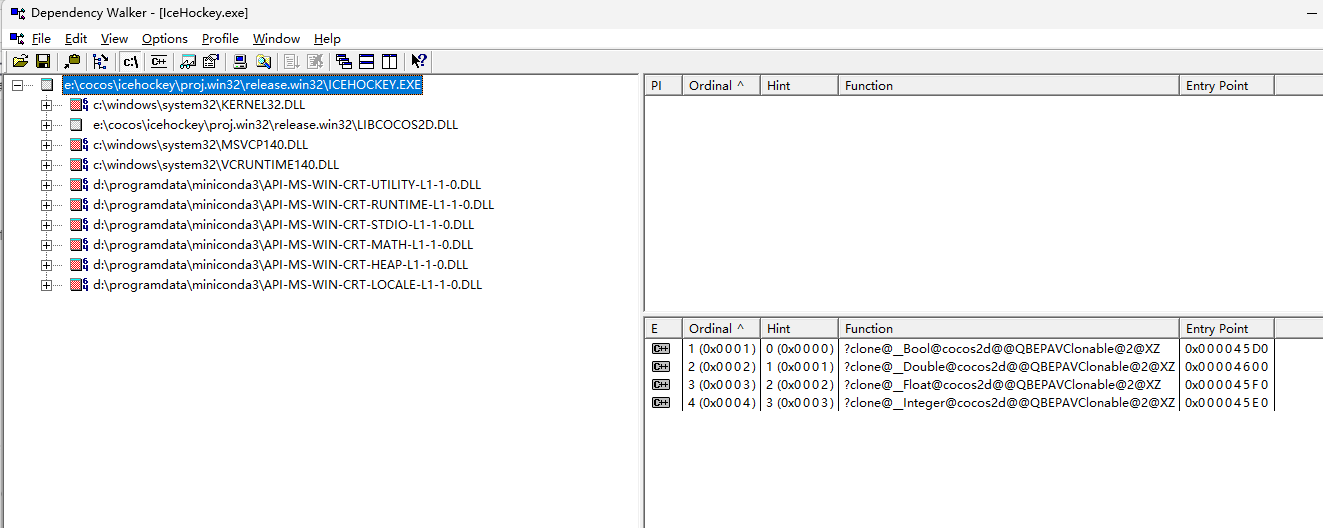Toggle the c:\ Full Paths toolbar button
The image size is (1323, 528).
click(x=131, y=61)
